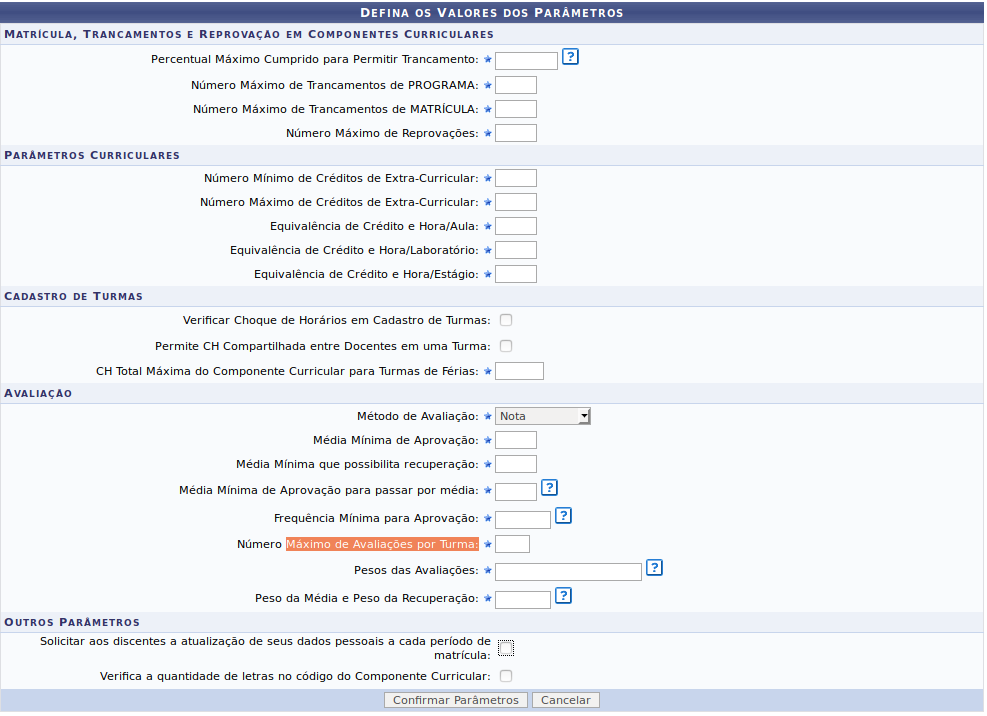Click Número Mínimo de Créditos de Extra-Curricular field
This screenshot has width=987, height=716.
[x=515, y=178]
